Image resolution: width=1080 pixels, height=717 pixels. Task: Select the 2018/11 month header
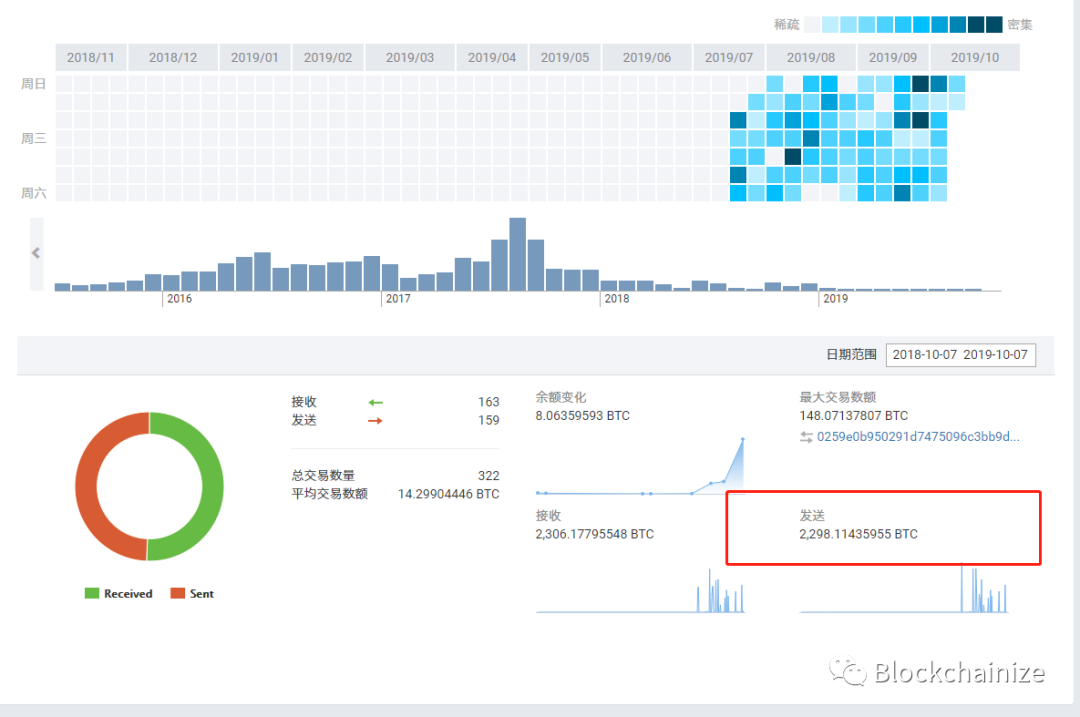coord(91,58)
